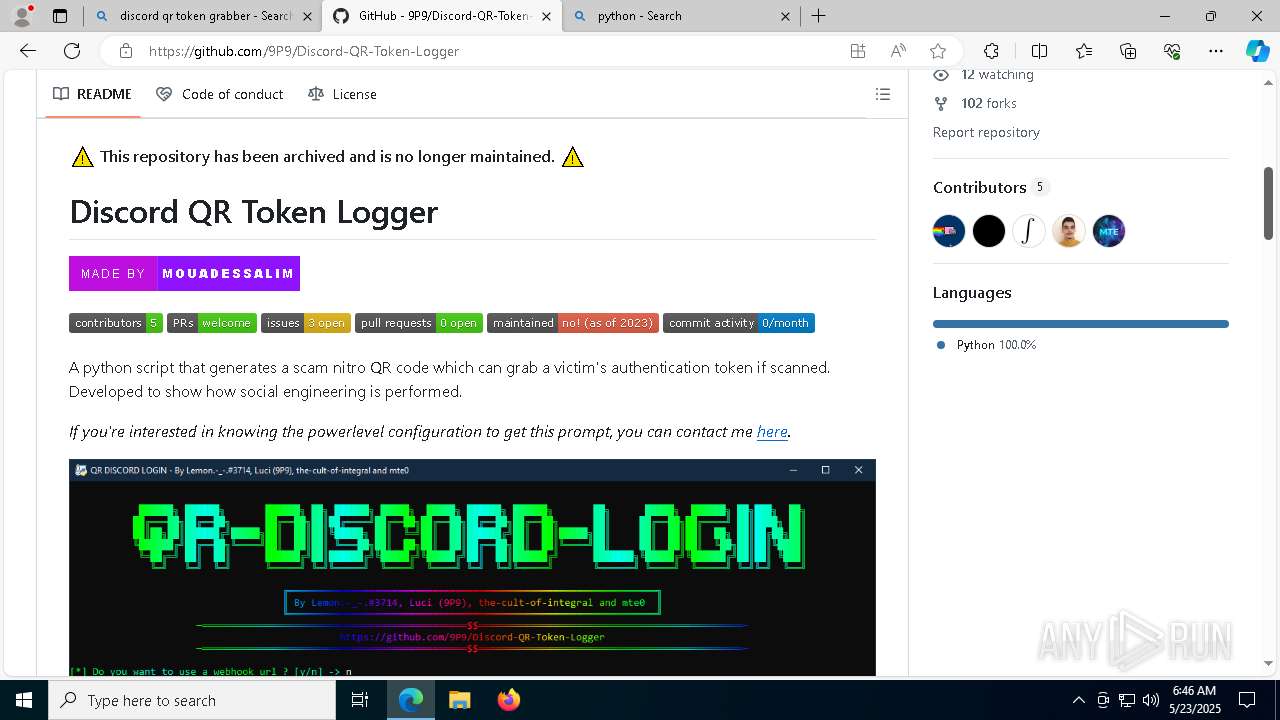
Task: Click the Python 100.0% language entry
Action: click(x=986, y=345)
